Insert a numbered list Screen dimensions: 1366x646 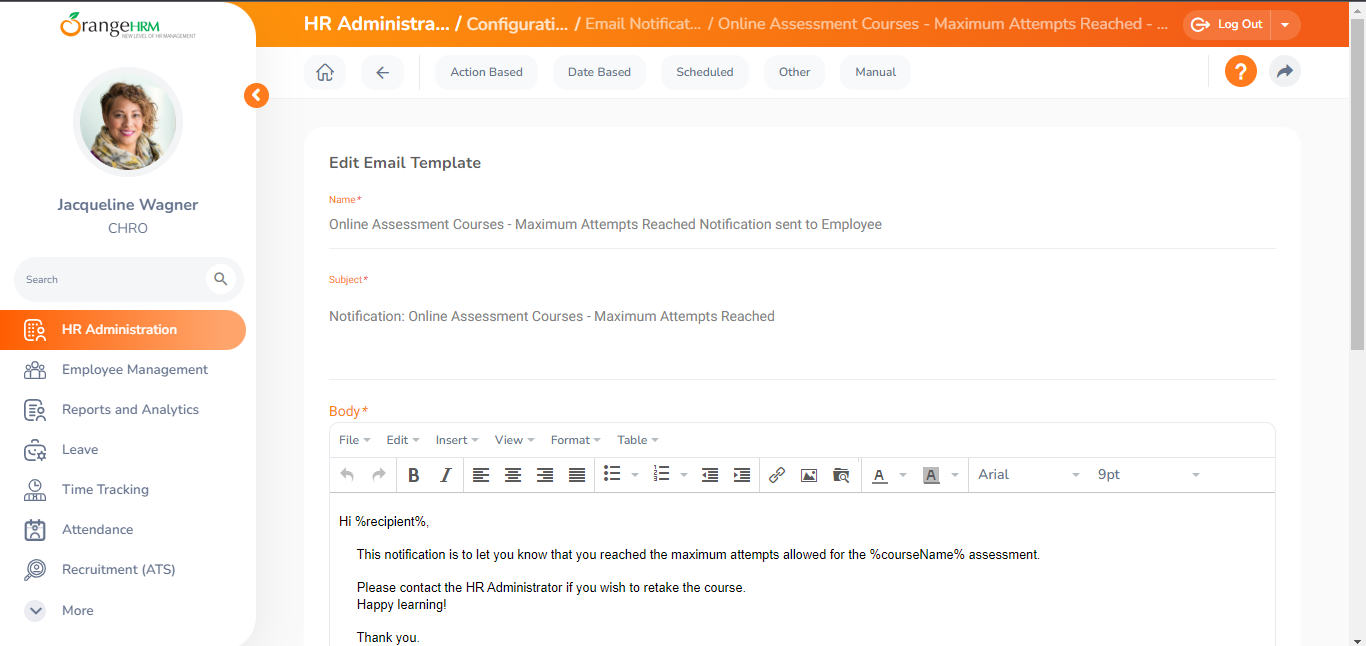661,475
